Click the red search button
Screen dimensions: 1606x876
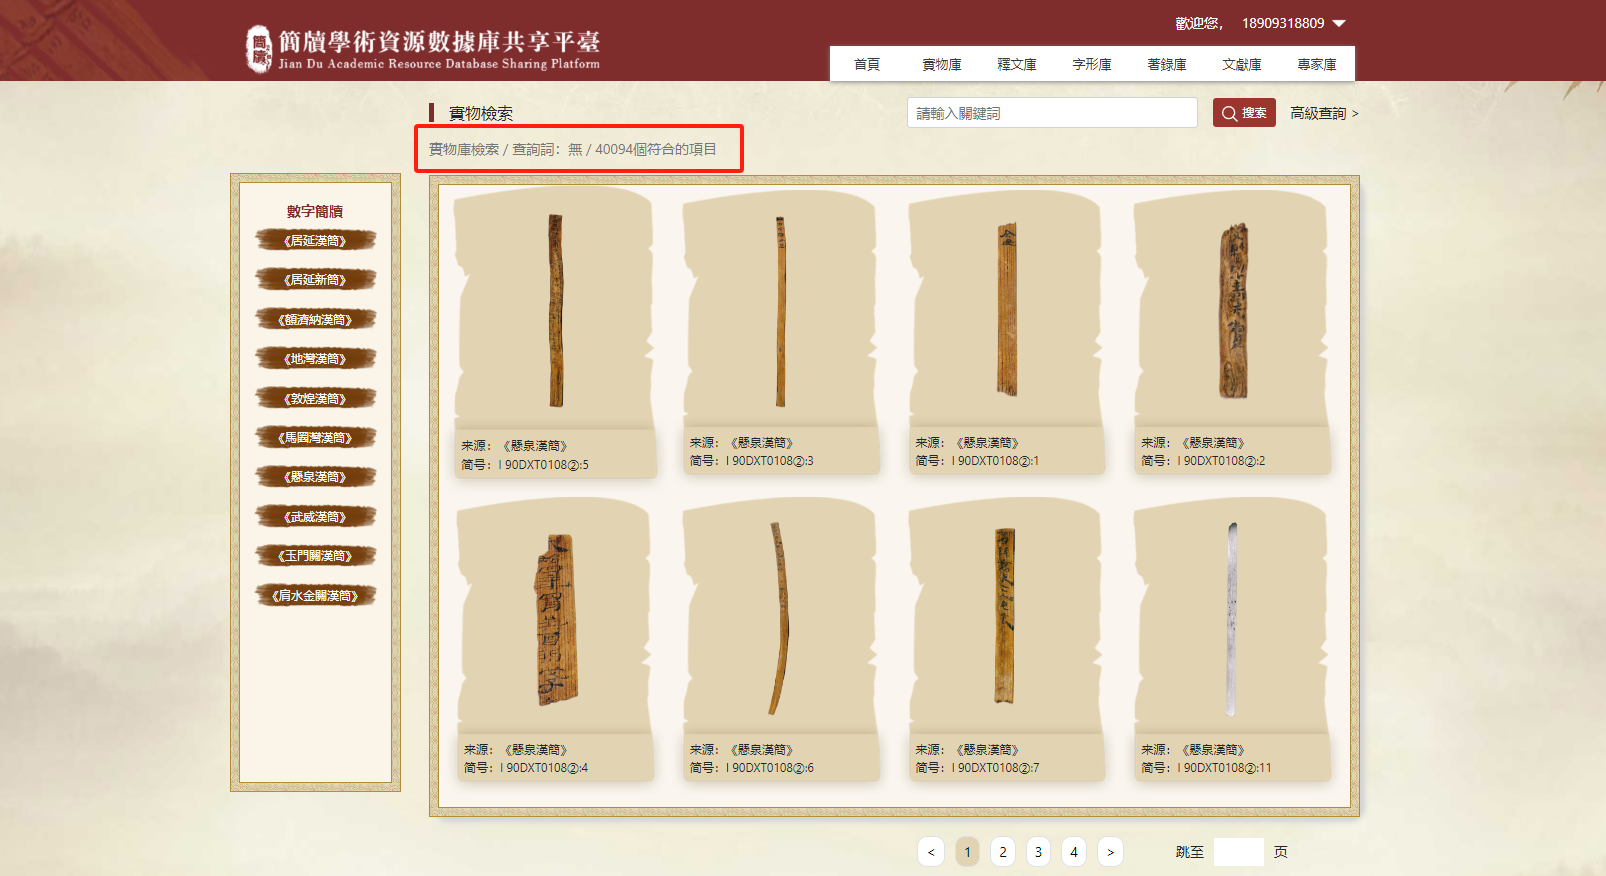point(1243,113)
